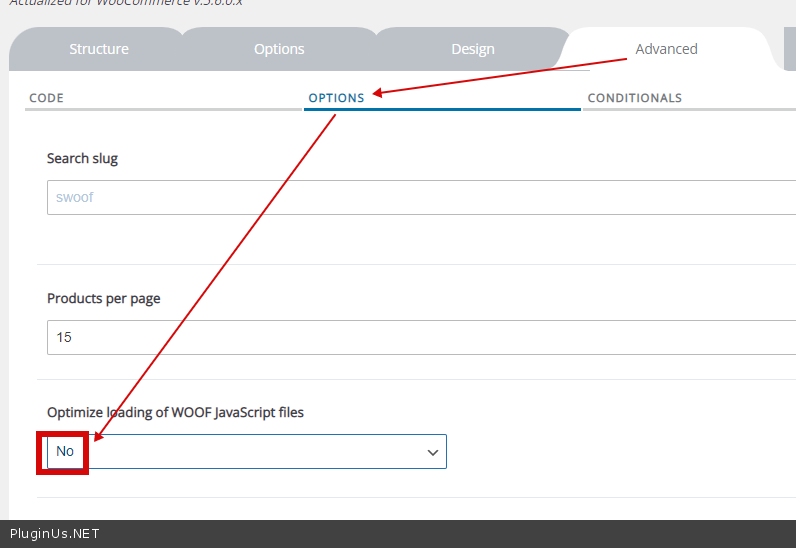Select the Advanced tab

tap(666, 49)
